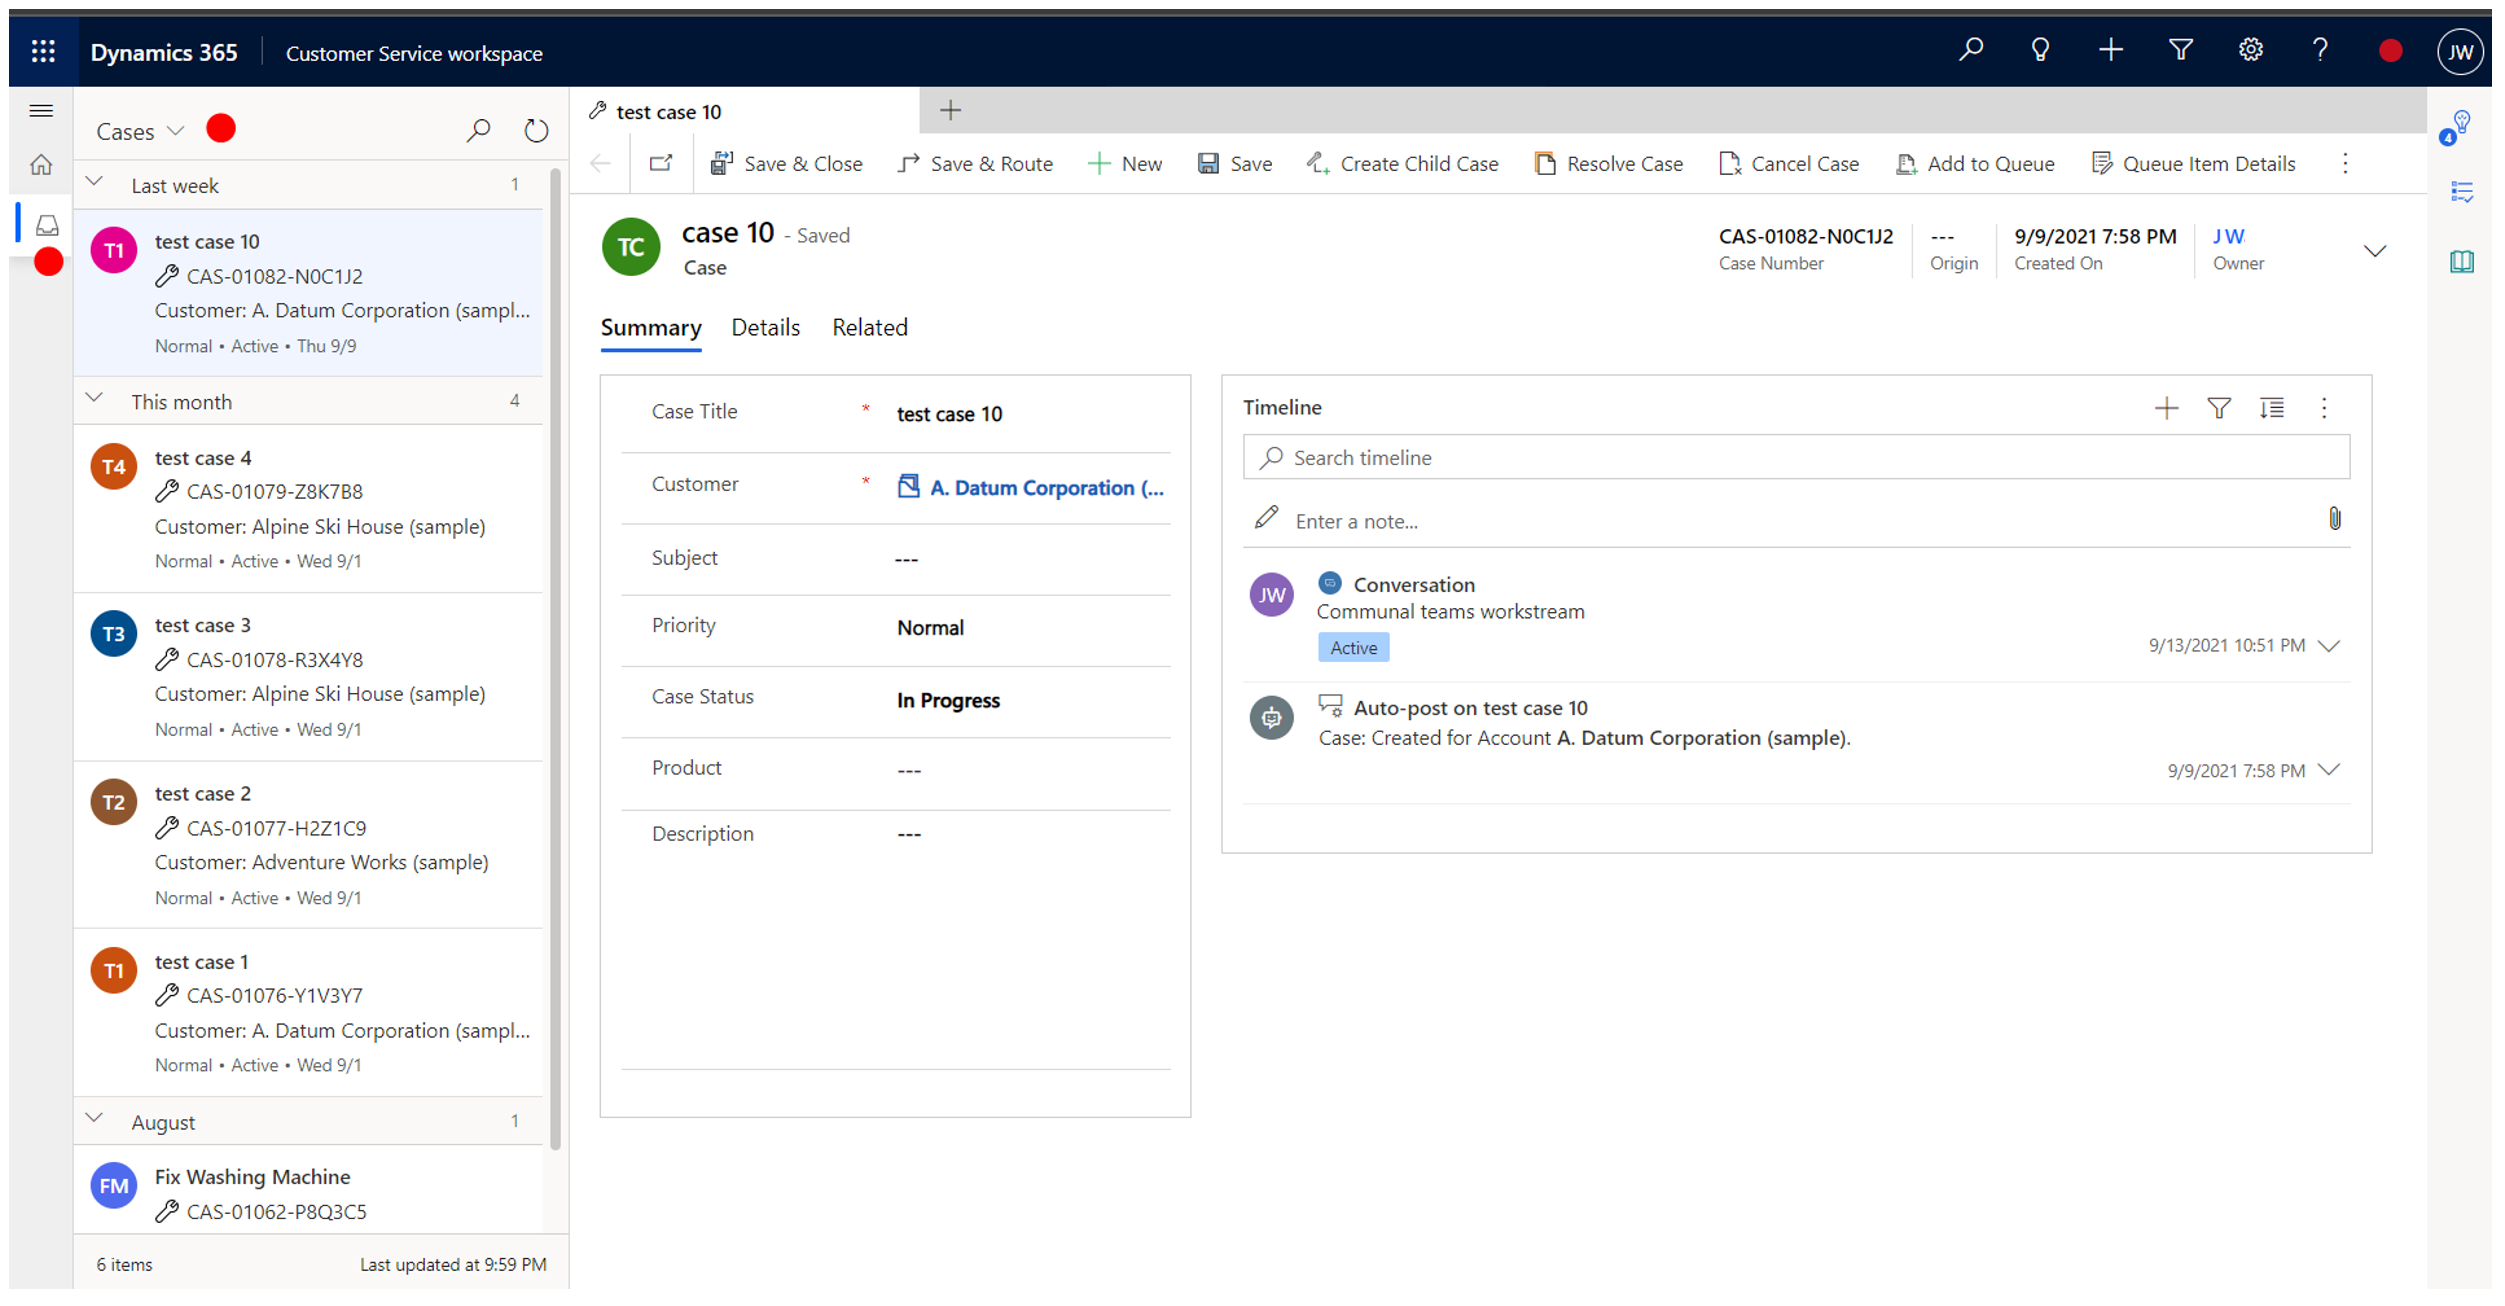The height and width of the screenshot is (1306, 2505).
Task: Switch to the Details tab
Action: coord(765,326)
